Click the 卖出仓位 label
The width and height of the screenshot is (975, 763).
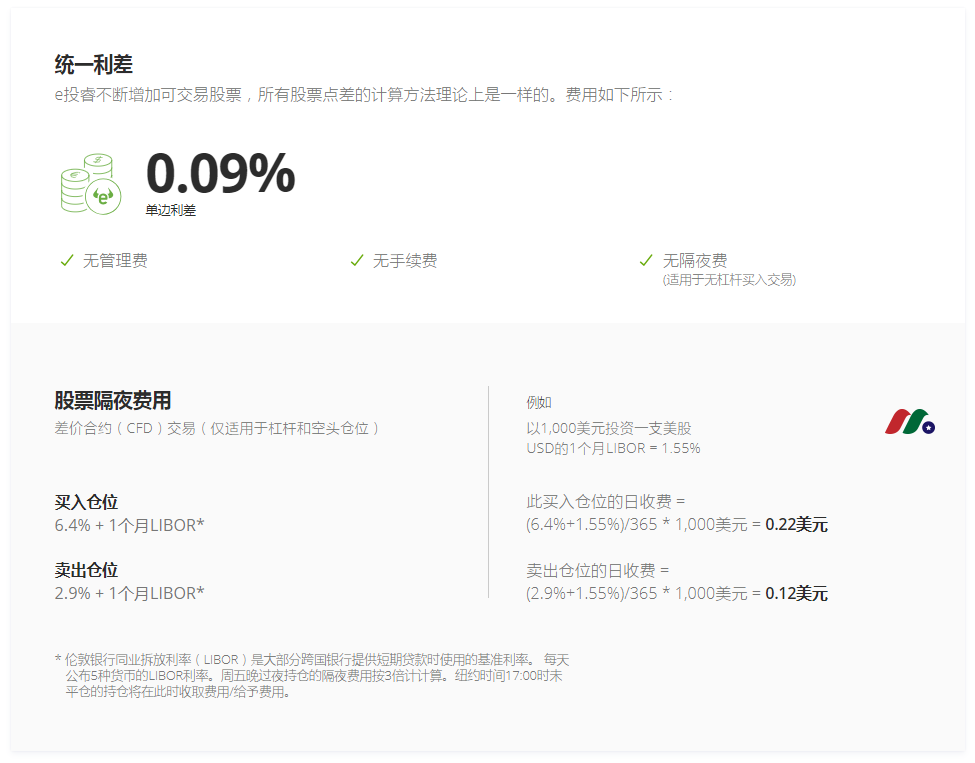pos(86,570)
